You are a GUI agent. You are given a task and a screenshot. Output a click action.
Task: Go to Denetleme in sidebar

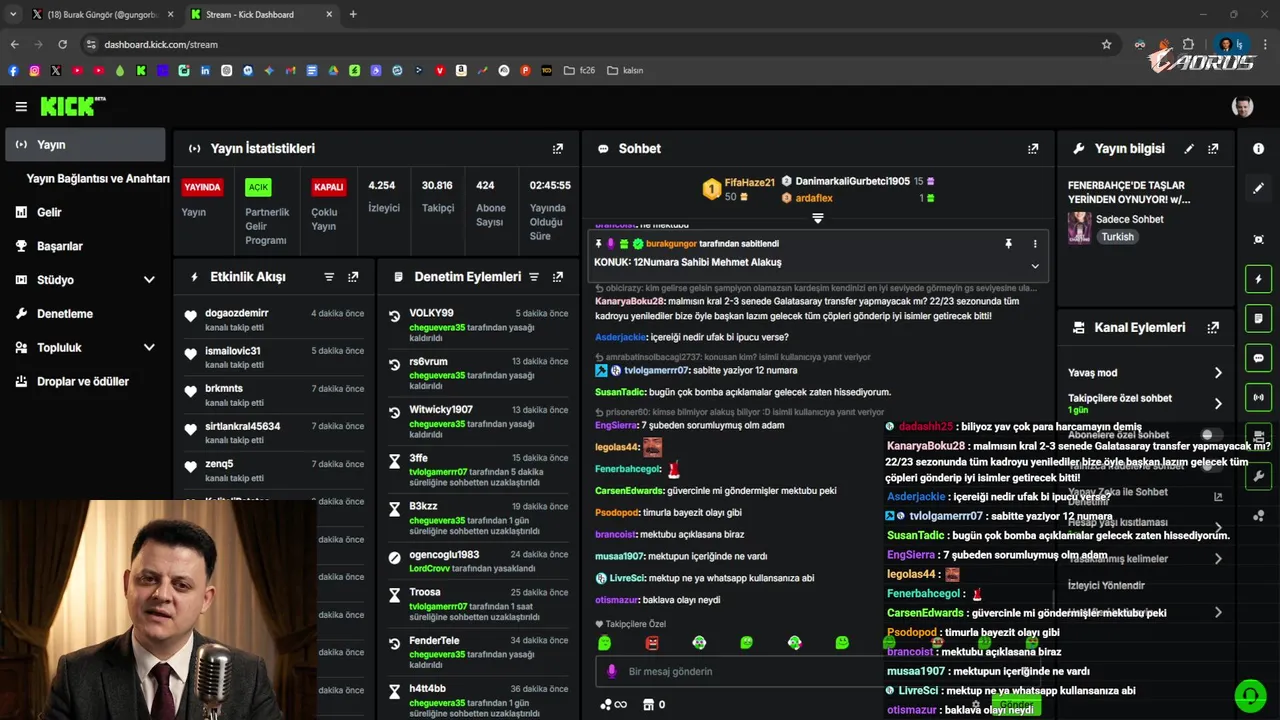pyautogui.click(x=85, y=314)
